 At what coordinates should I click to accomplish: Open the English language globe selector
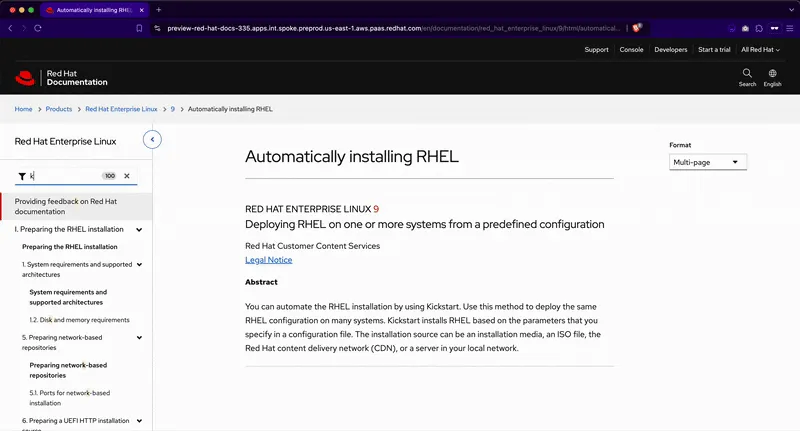pos(772,78)
